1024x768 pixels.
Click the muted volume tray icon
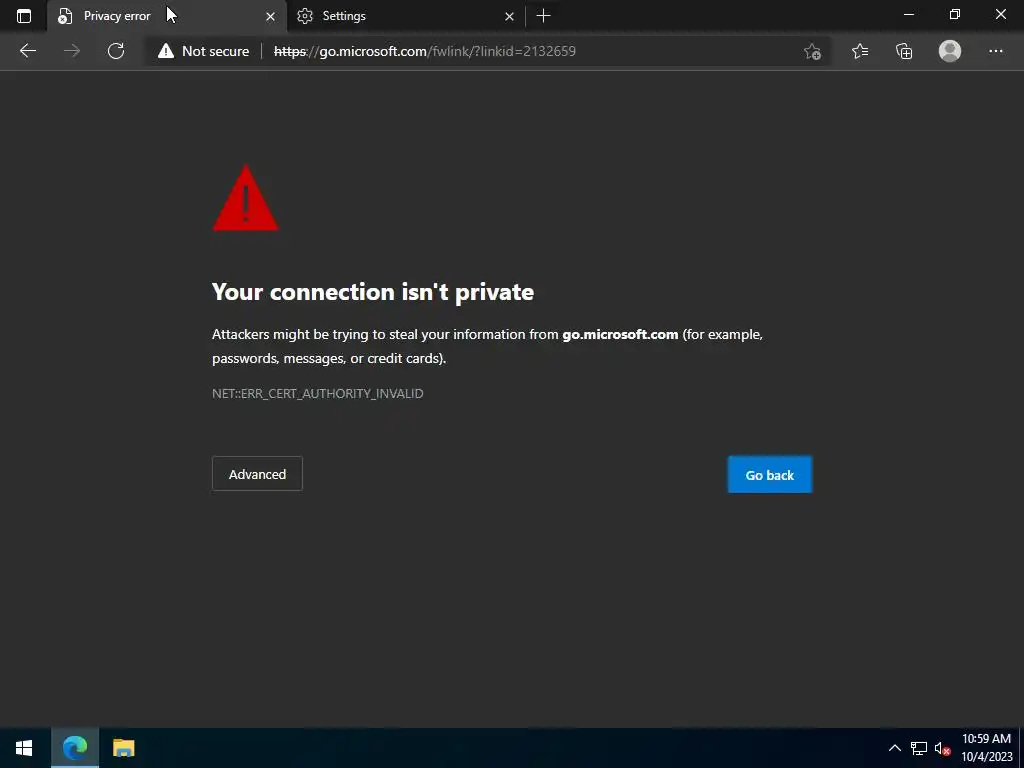tap(942, 748)
